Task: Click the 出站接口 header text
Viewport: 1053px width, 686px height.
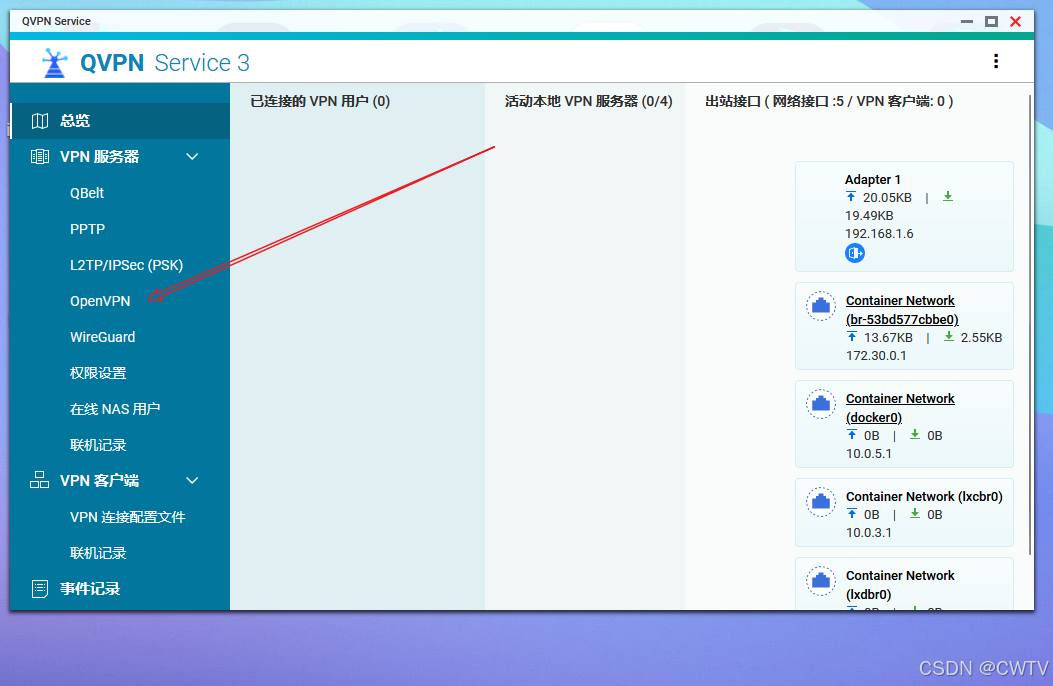Action: click(x=829, y=101)
